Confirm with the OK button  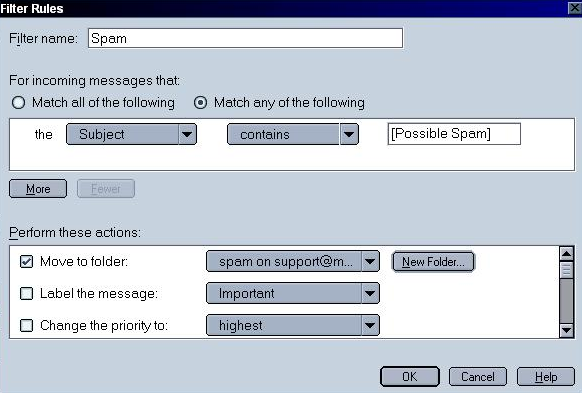410,377
